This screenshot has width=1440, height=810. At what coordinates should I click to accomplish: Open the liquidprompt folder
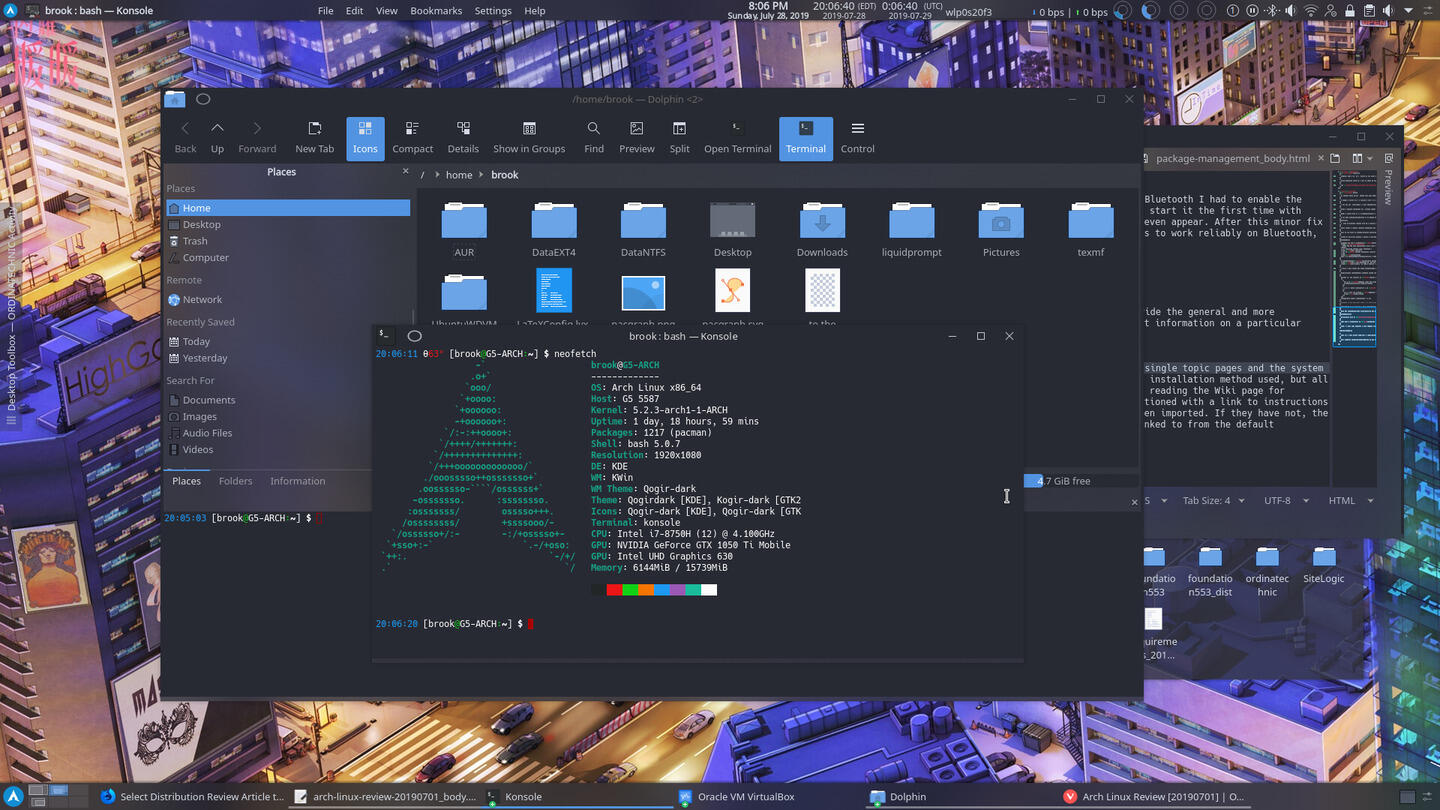coord(912,229)
